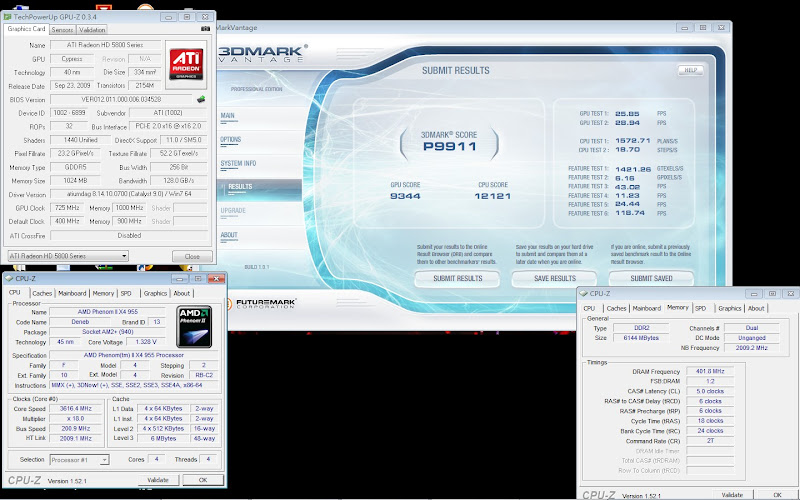
Task: Click the GPU-Z Name field ATI Radeon HD 5800 Series
Action: tap(105, 45)
